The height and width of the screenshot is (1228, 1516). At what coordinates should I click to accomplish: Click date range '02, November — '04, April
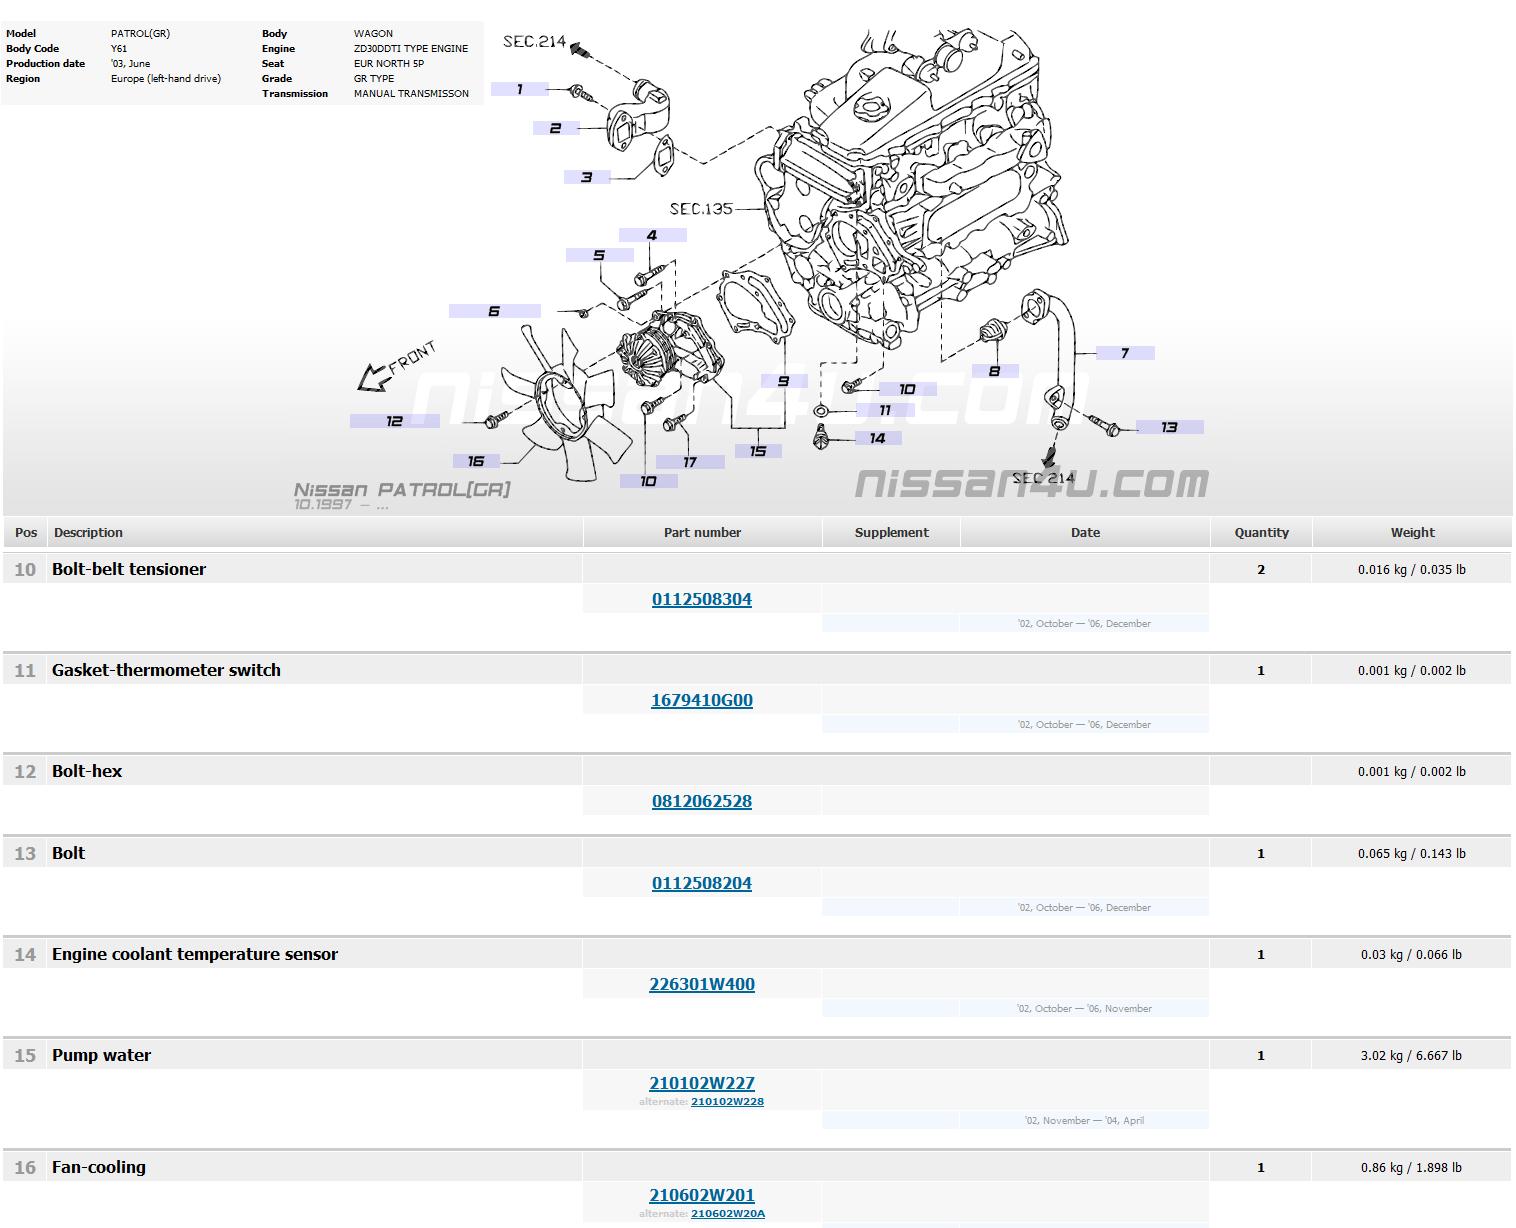pos(1084,1120)
